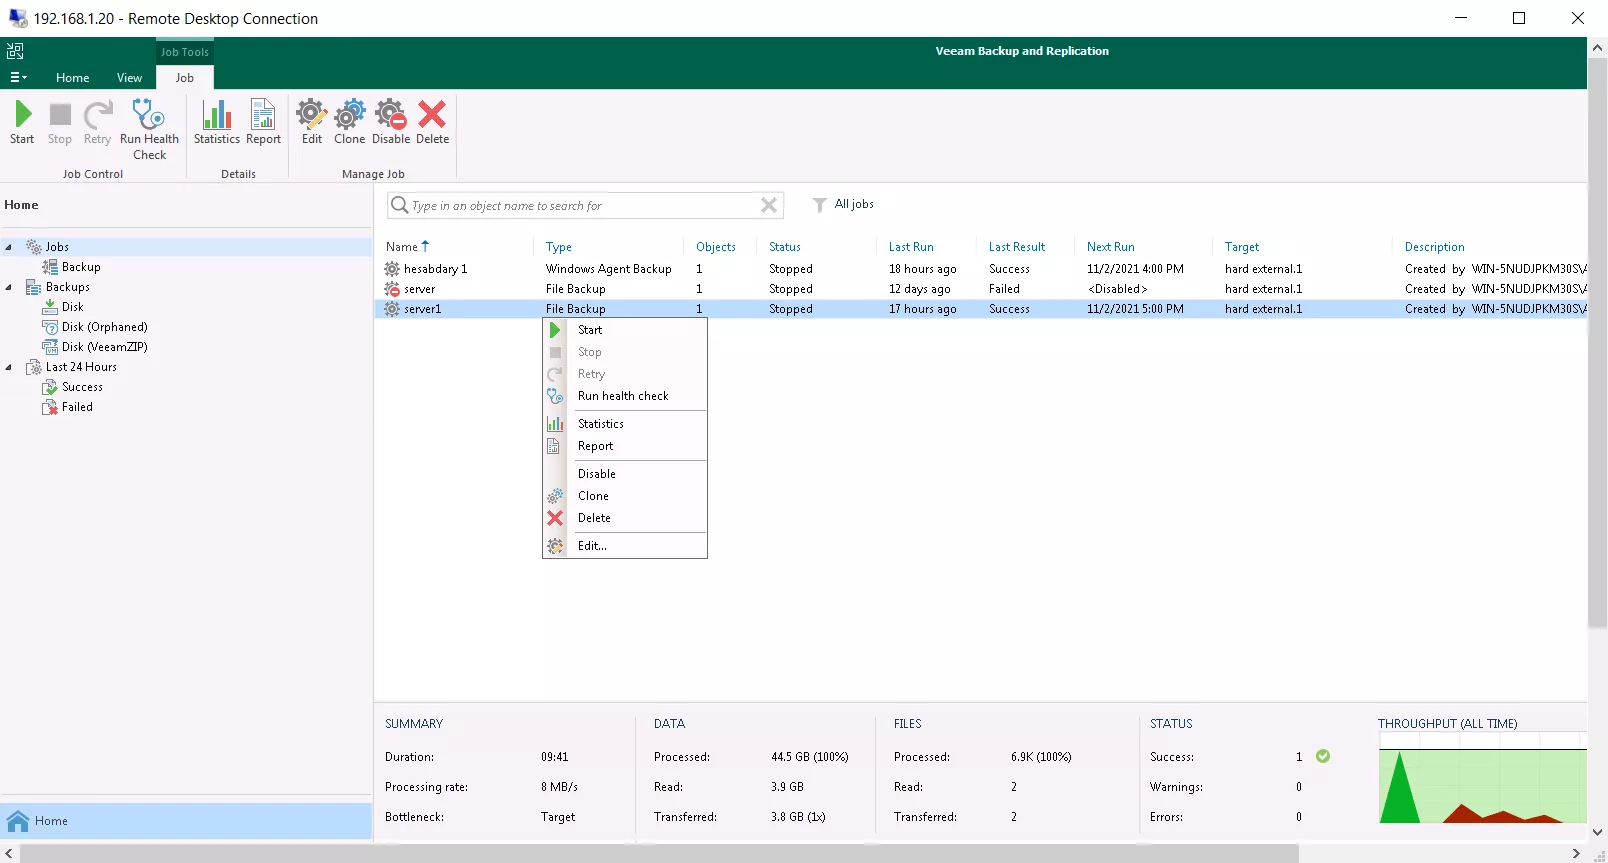
Task: Click the object name search field
Action: coord(583,205)
